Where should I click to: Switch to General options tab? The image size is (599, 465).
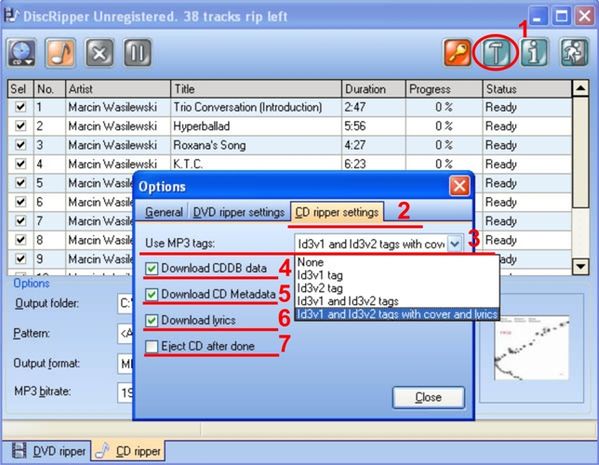pyautogui.click(x=164, y=212)
